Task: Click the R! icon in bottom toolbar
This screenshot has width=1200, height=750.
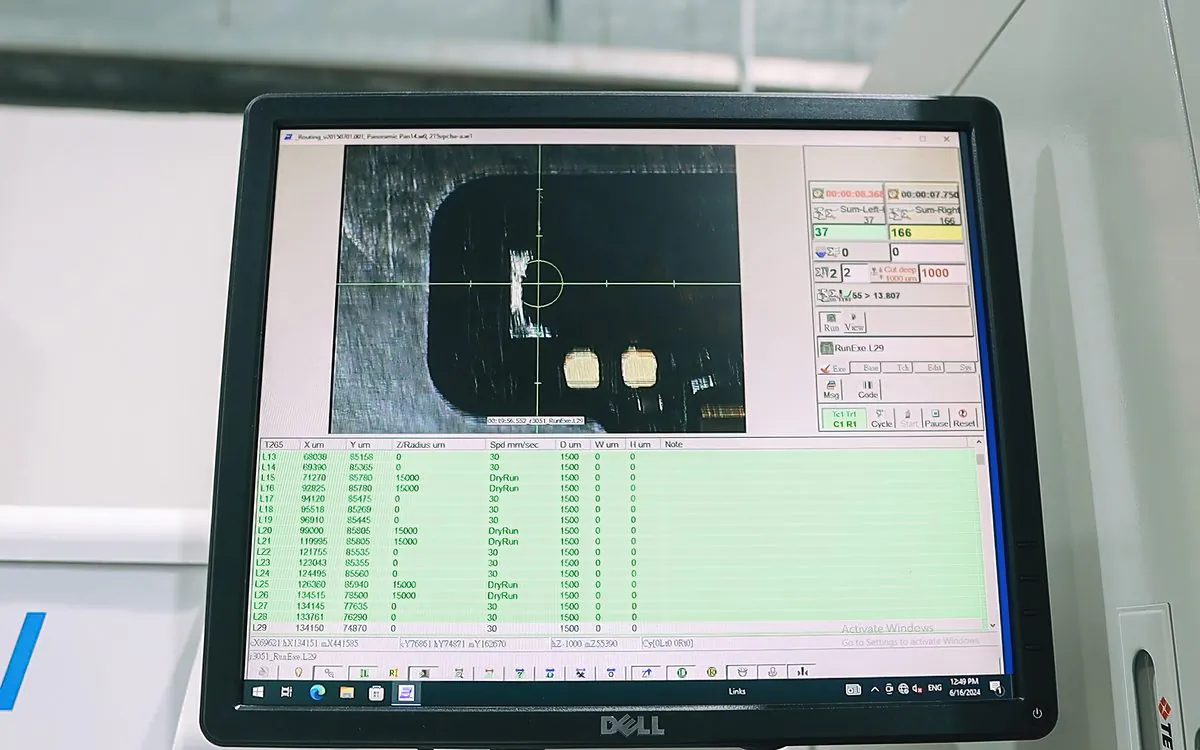Action: (393, 673)
